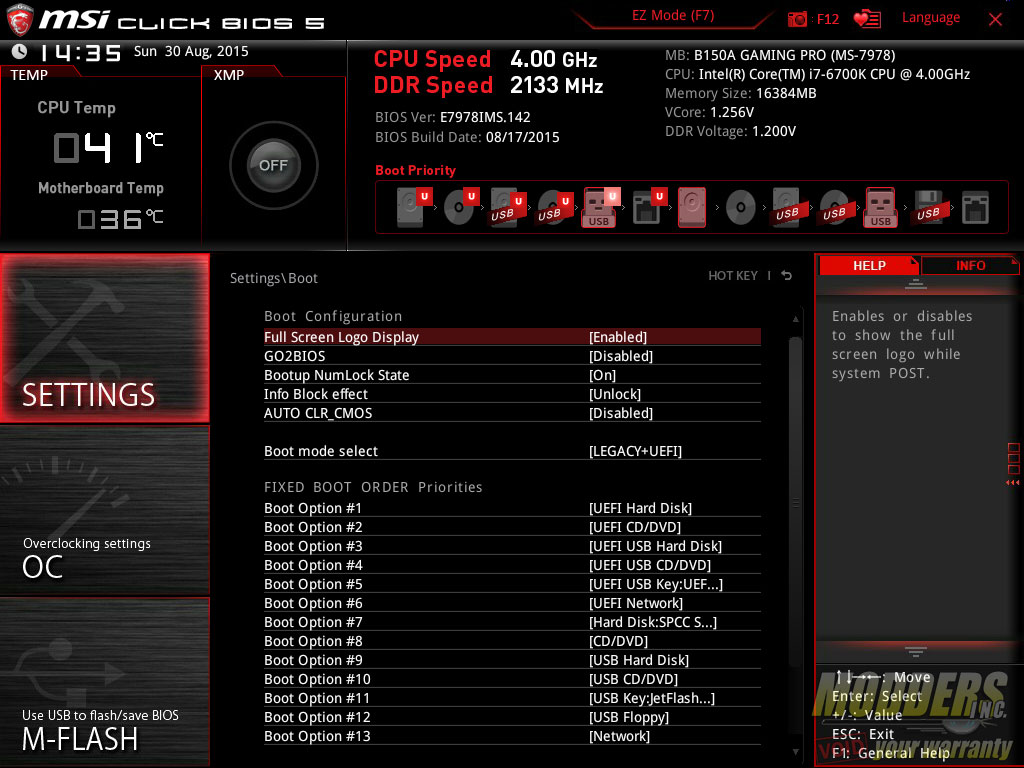Select legacy Hard Disk boot priority icon
Viewport: 1024px width, 768px height.
pyautogui.click(x=692, y=207)
